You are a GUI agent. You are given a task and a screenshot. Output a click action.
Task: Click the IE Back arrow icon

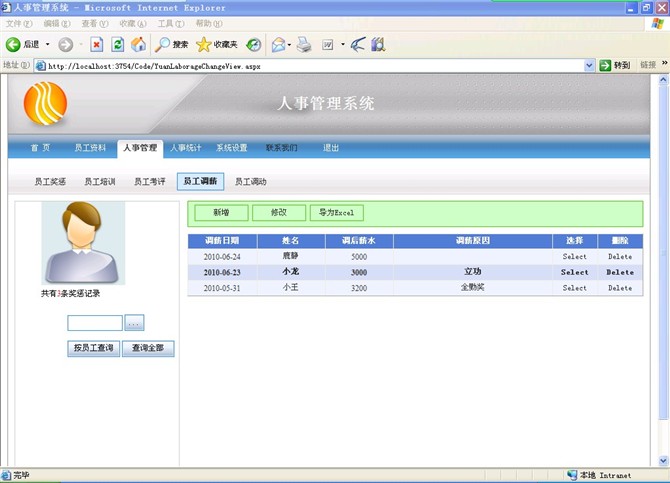coord(13,44)
